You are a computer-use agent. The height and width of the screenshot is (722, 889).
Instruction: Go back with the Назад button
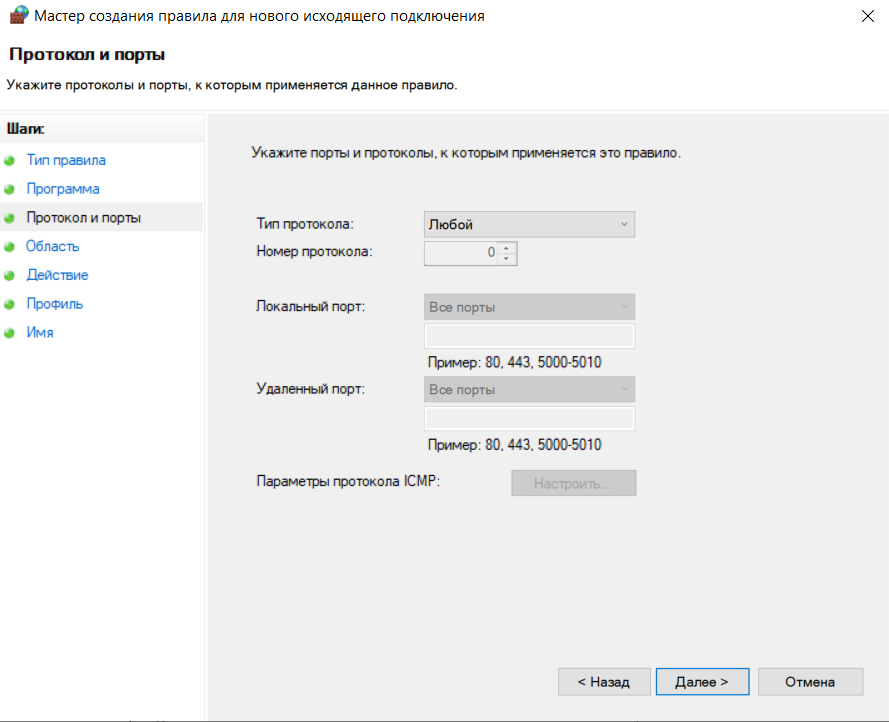coord(604,682)
